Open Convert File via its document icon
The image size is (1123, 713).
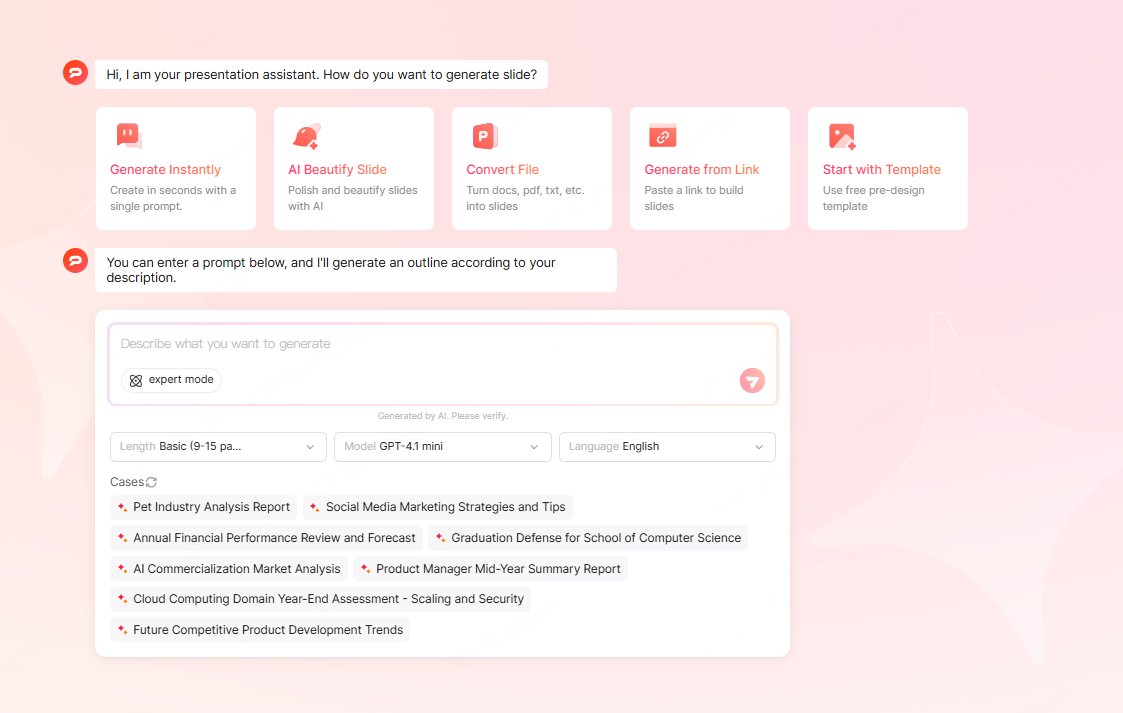click(x=484, y=135)
